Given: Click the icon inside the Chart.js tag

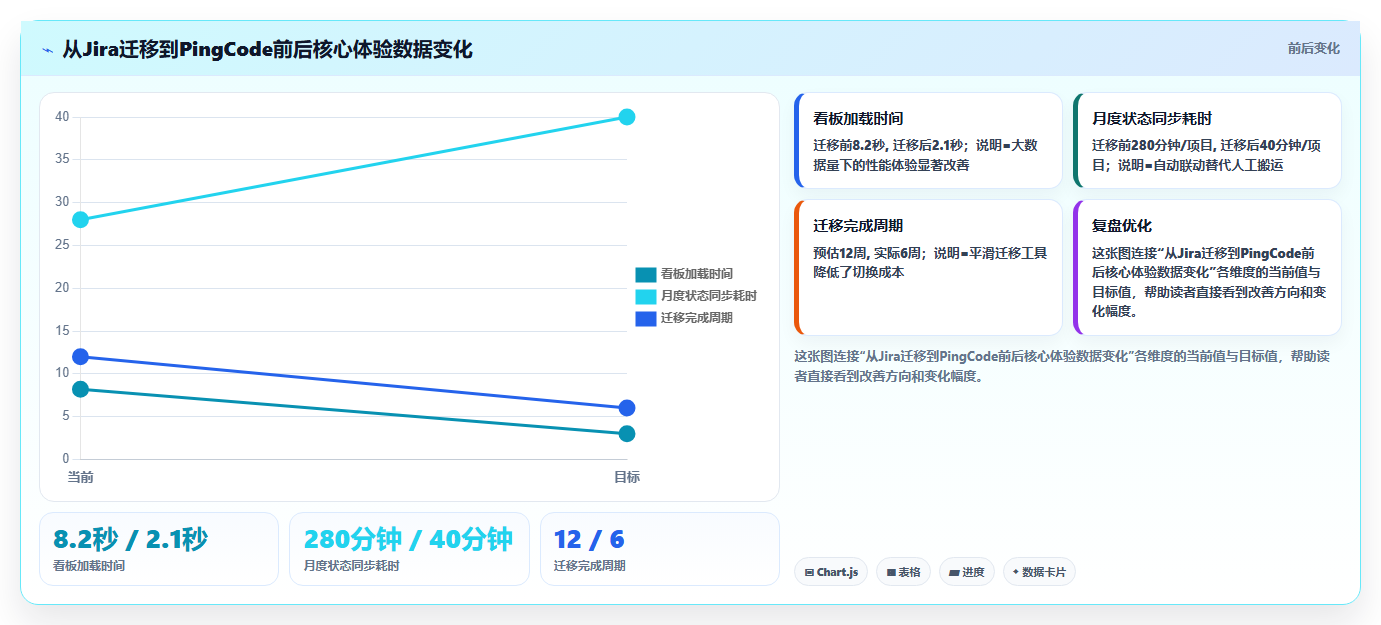Looking at the screenshot, I should coord(809,573).
